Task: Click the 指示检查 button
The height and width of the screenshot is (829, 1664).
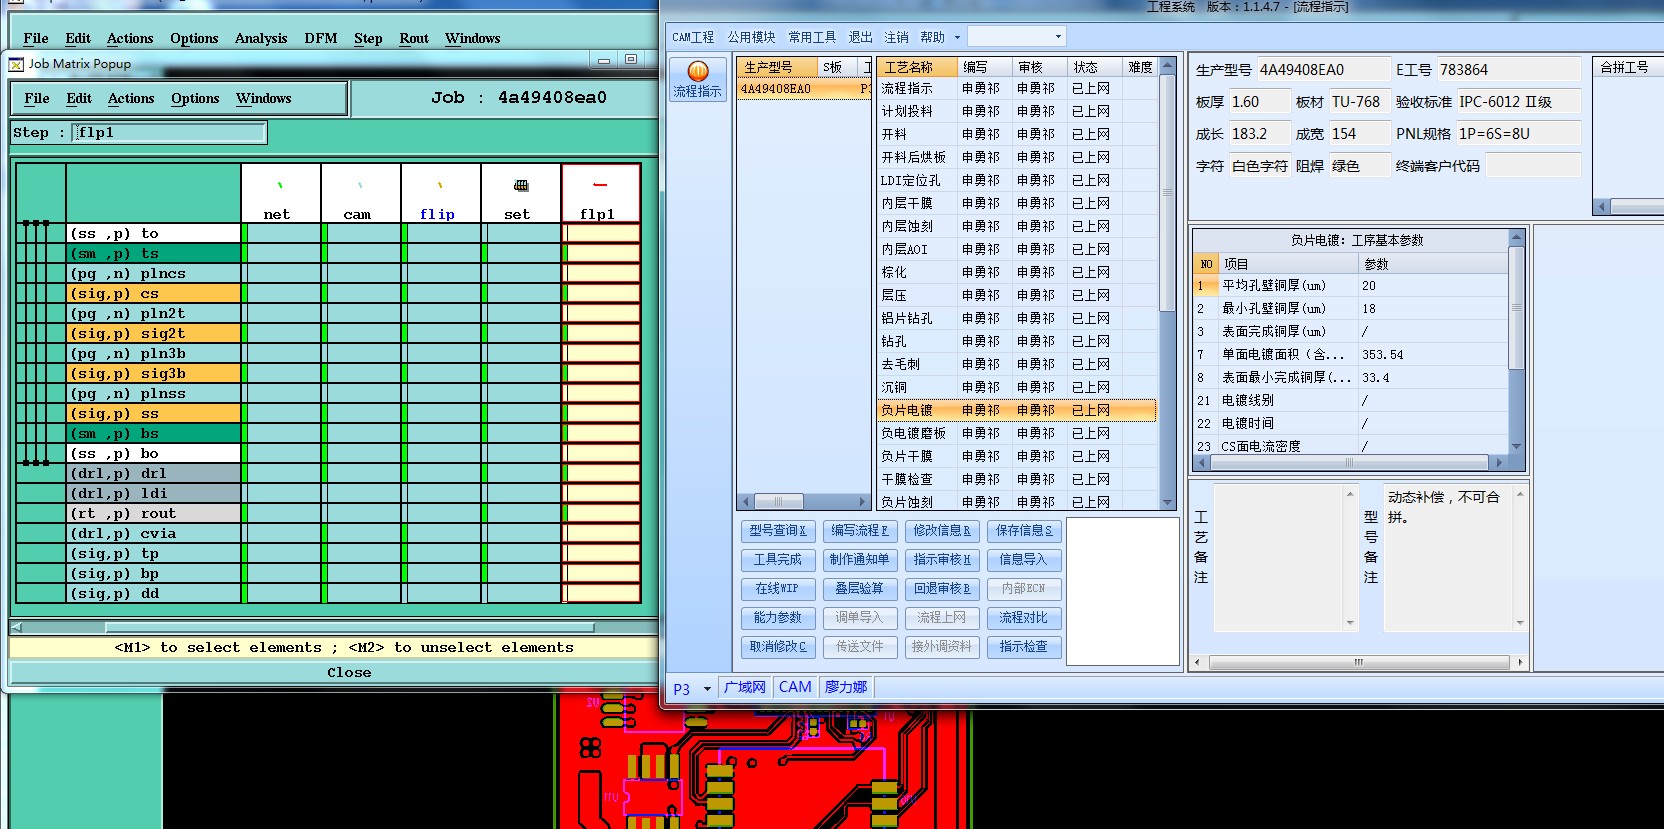Action: 1024,647
